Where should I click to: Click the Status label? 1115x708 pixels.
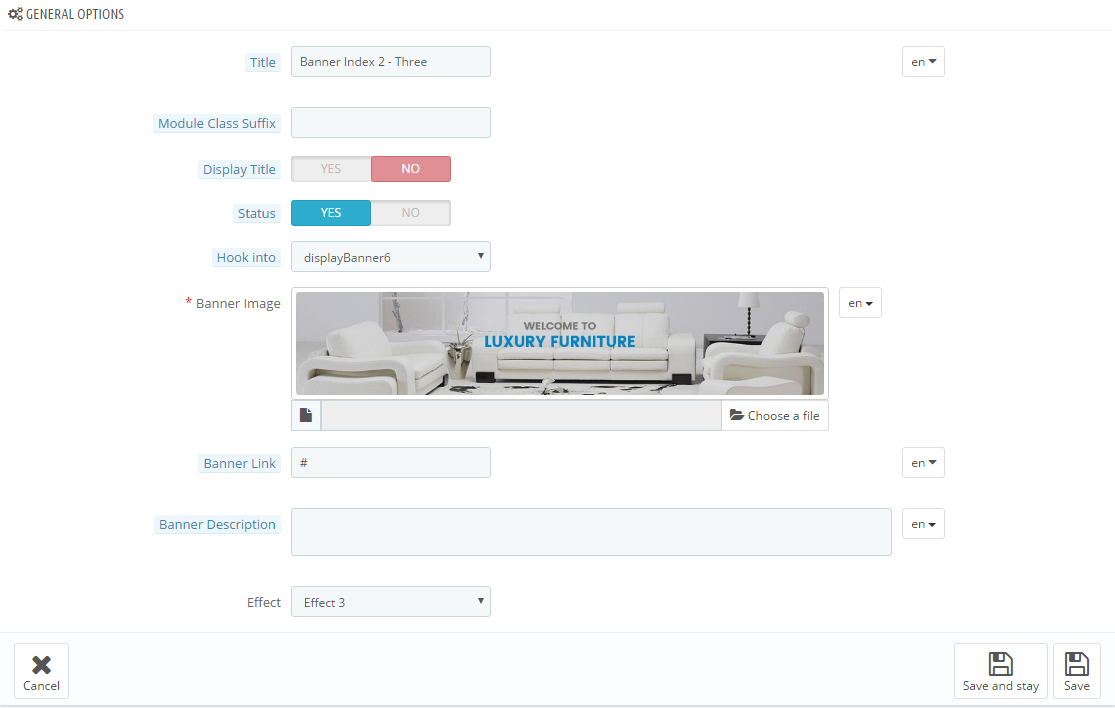(257, 214)
